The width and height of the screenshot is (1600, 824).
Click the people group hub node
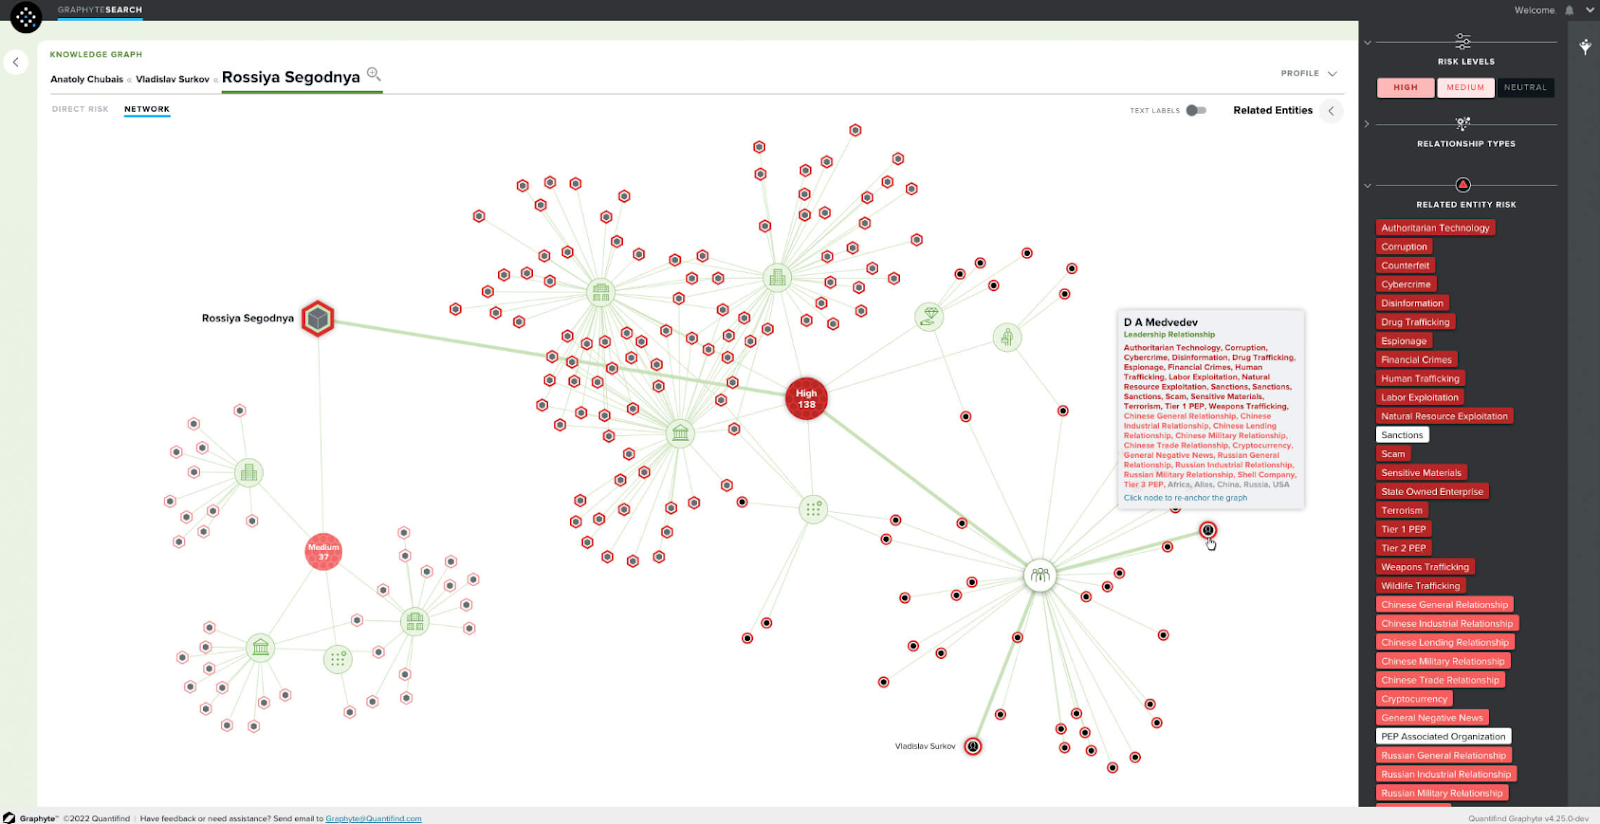(1040, 575)
